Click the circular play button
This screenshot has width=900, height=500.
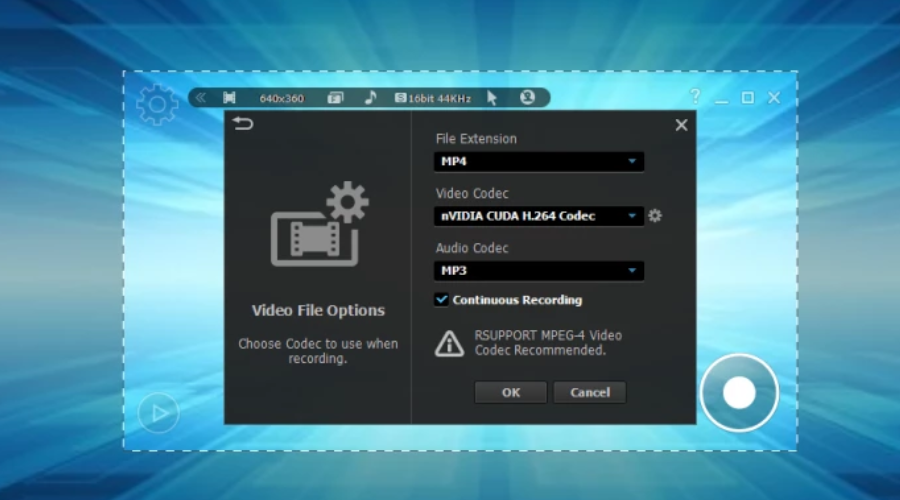click(x=158, y=413)
